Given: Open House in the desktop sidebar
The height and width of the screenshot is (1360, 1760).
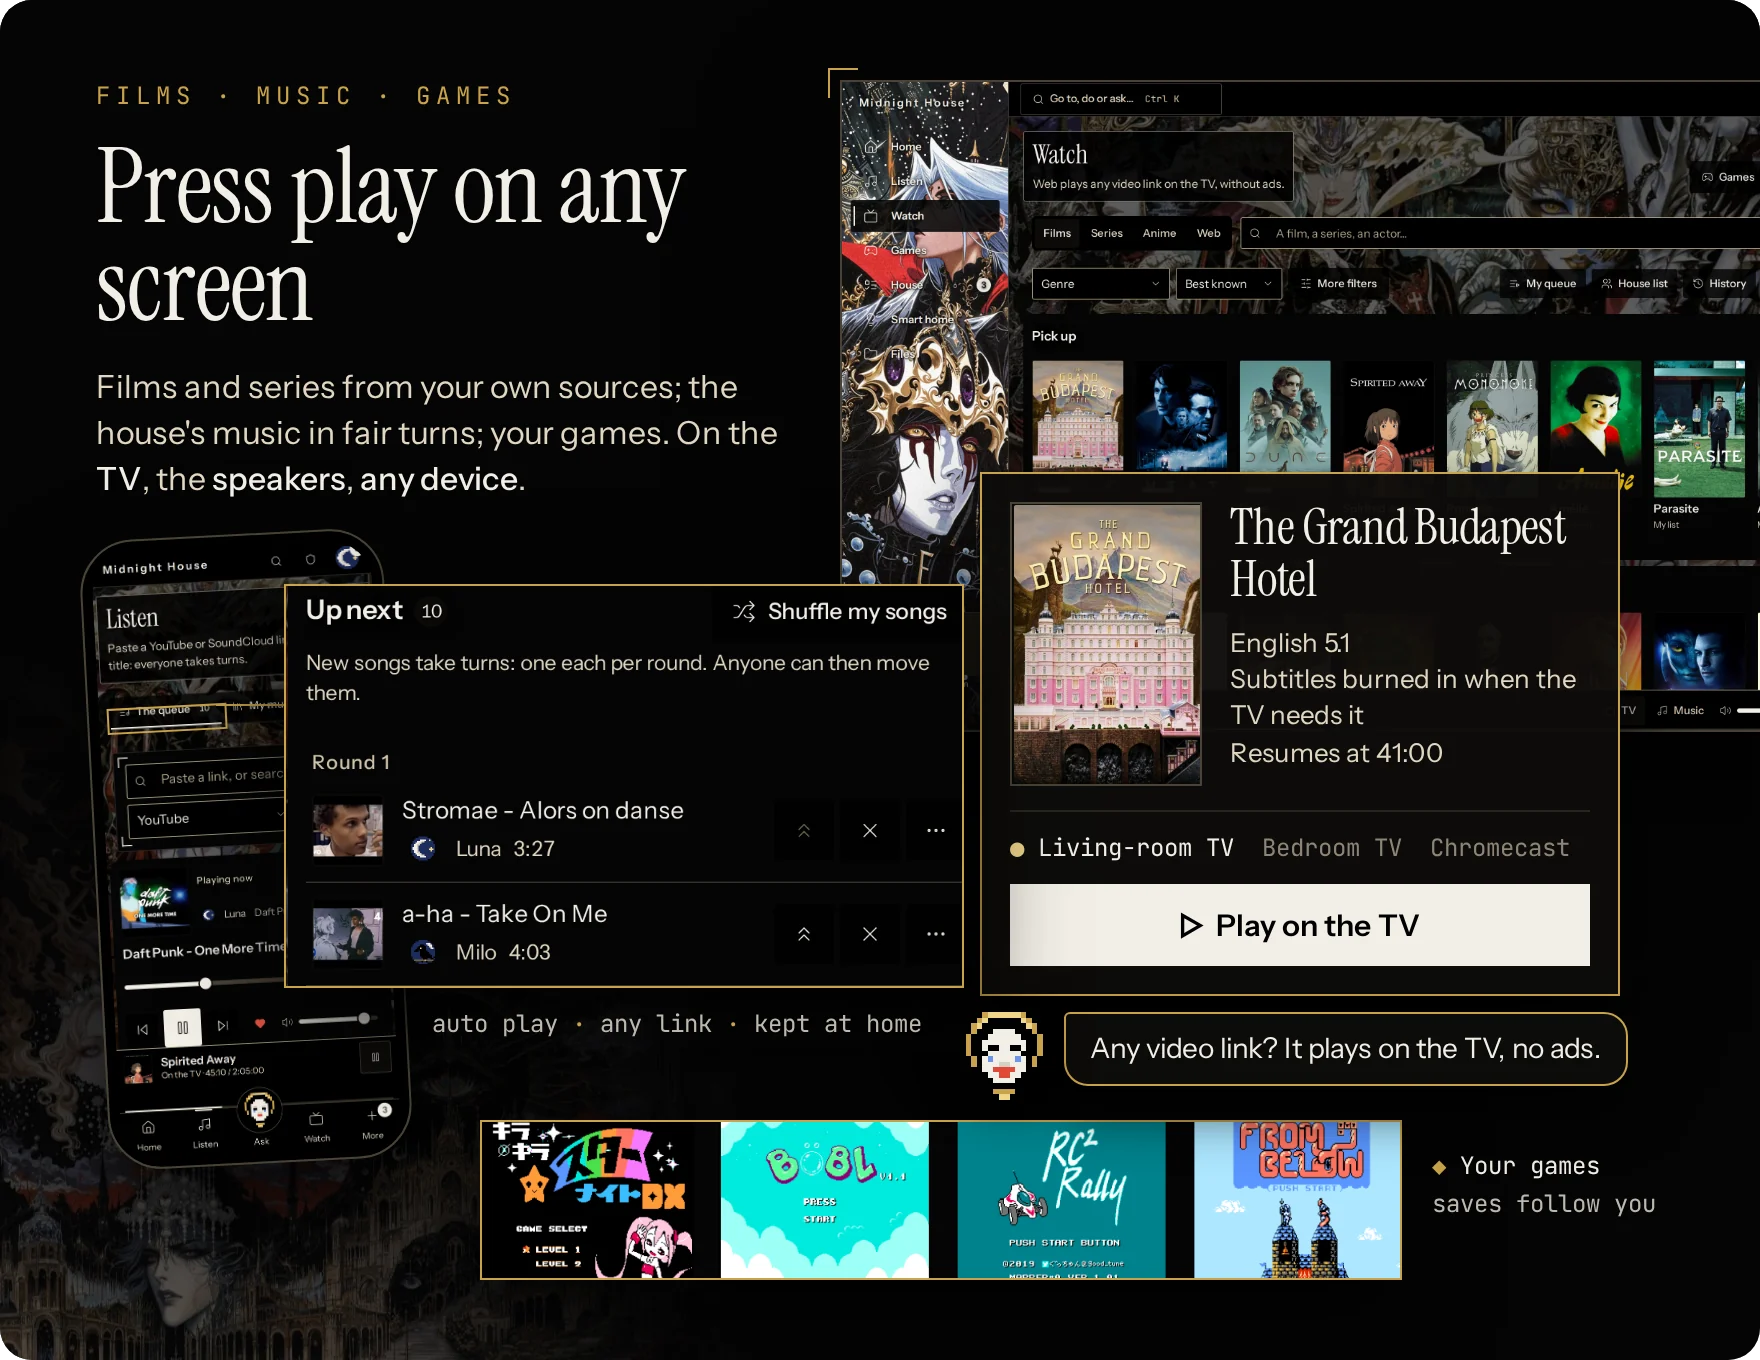Looking at the screenshot, I should 925,285.
